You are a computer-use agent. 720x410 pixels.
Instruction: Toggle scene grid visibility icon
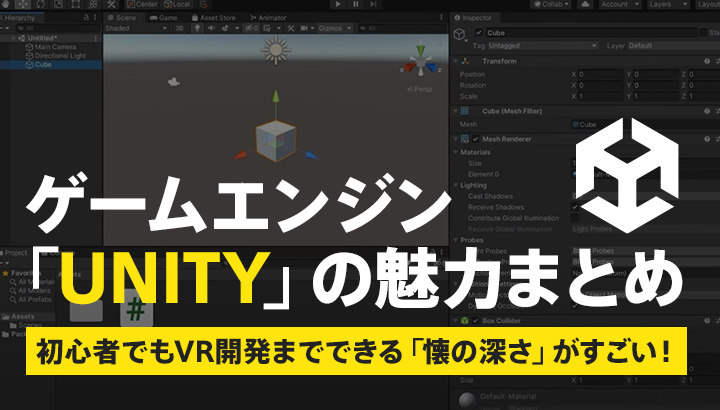(266, 28)
